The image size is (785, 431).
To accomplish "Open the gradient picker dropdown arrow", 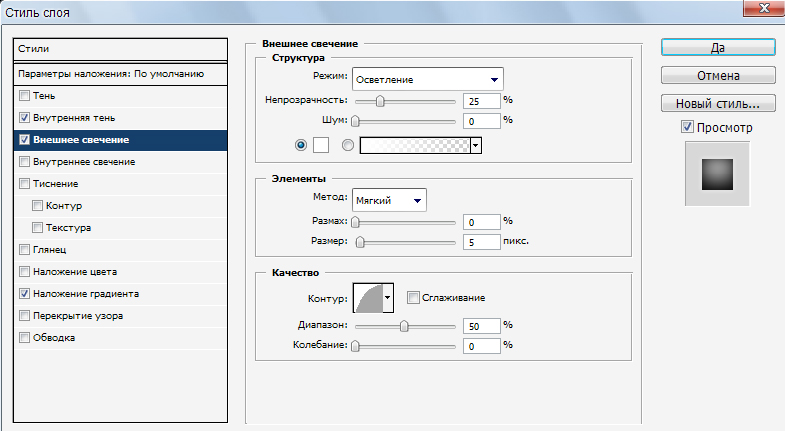I will click(x=476, y=145).
